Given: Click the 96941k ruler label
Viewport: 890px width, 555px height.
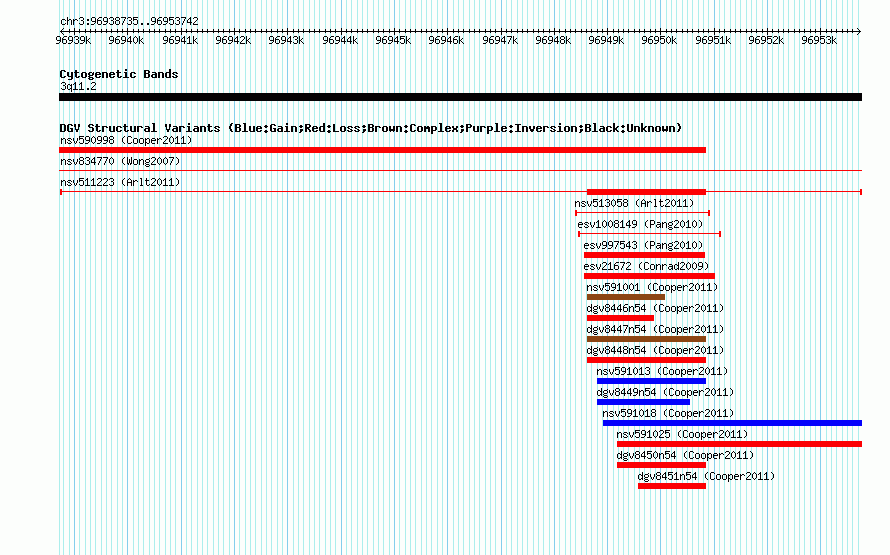Looking at the screenshot, I should pyautogui.click(x=180, y=40).
